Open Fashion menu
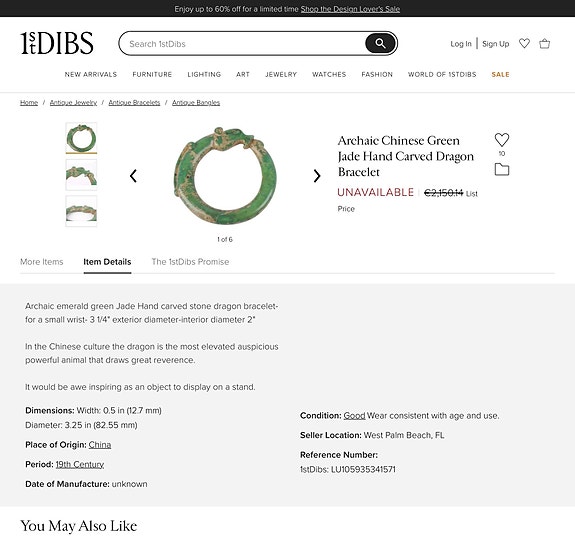 [x=377, y=74]
